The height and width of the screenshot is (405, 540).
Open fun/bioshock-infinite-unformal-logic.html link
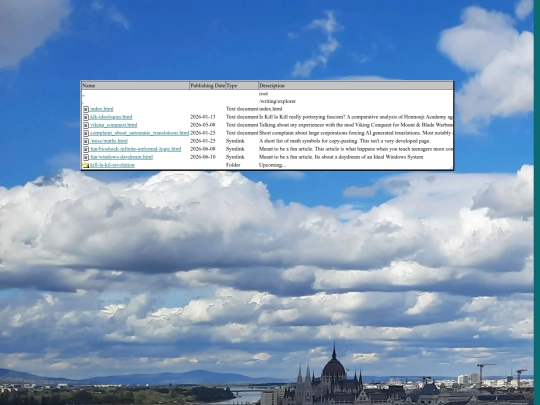[135, 149]
